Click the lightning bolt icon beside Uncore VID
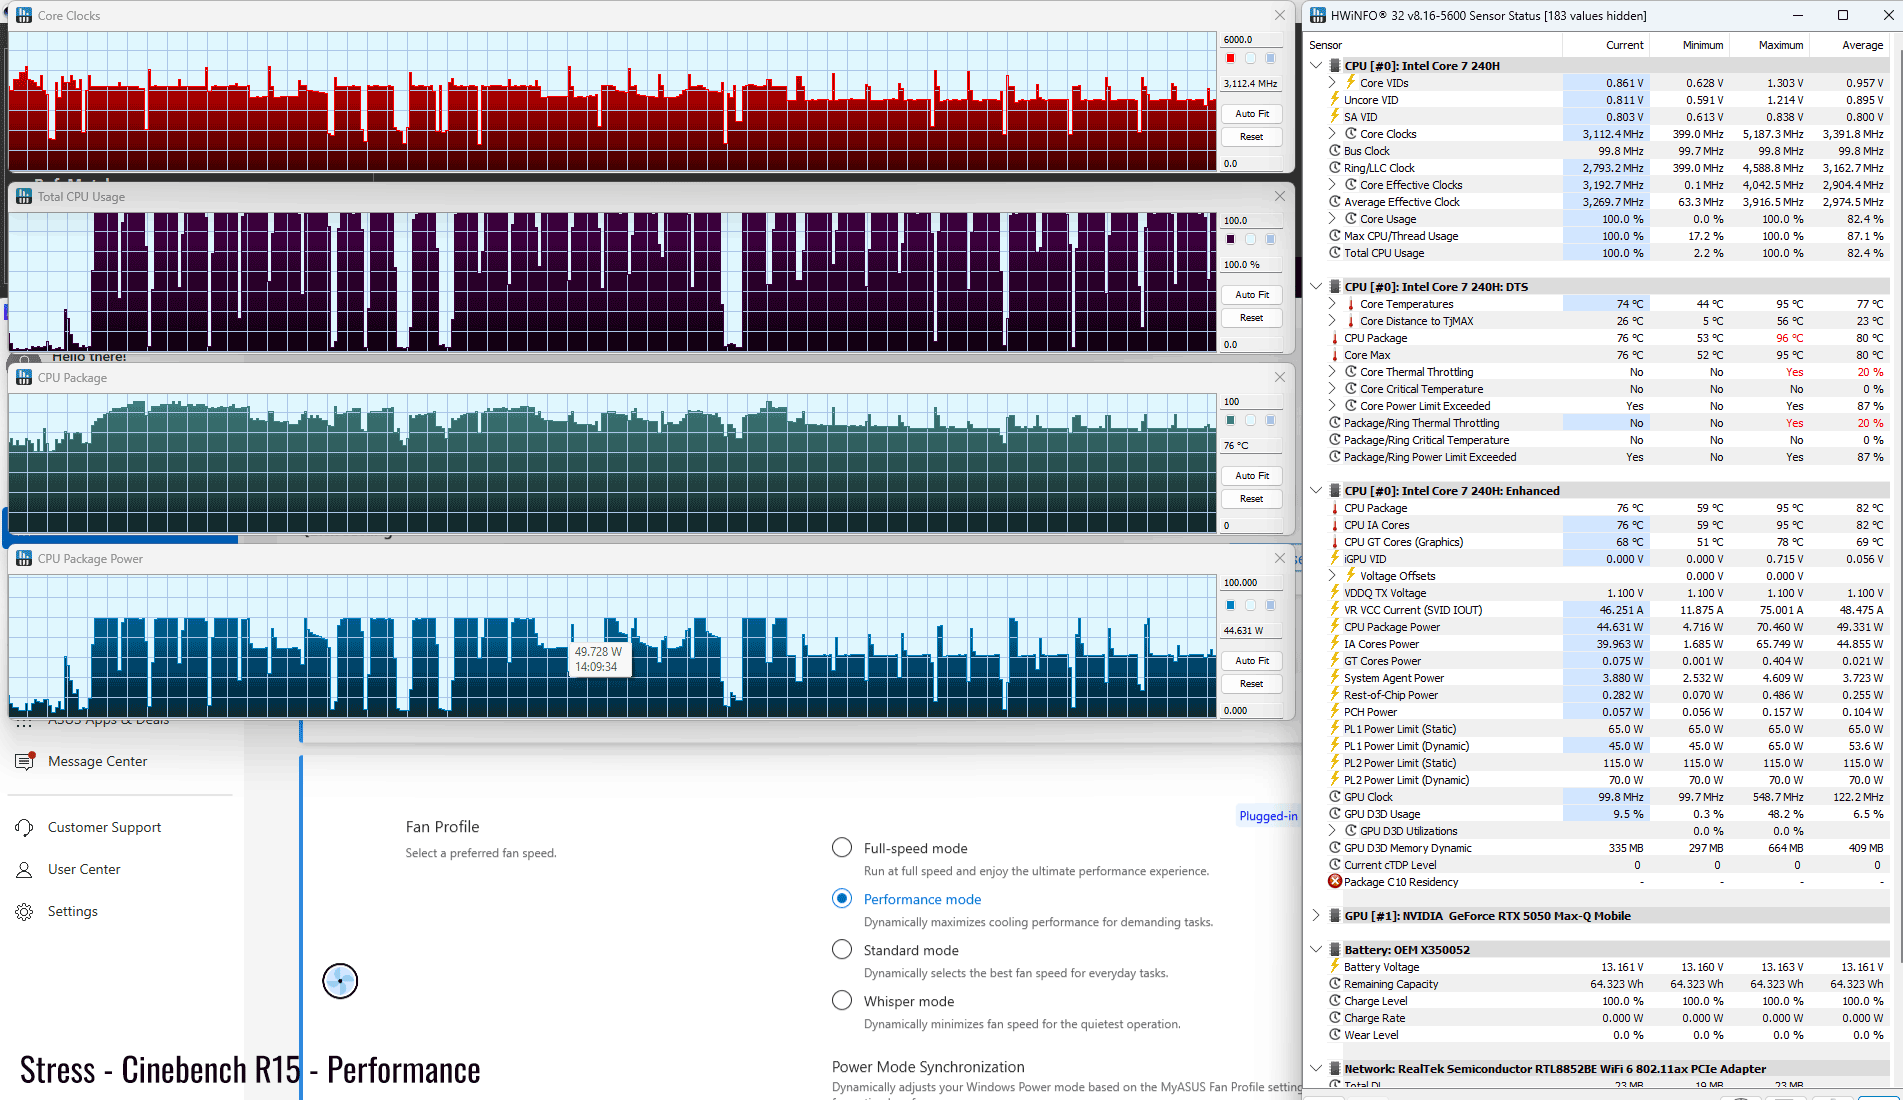The width and height of the screenshot is (1903, 1100). coord(1334,100)
